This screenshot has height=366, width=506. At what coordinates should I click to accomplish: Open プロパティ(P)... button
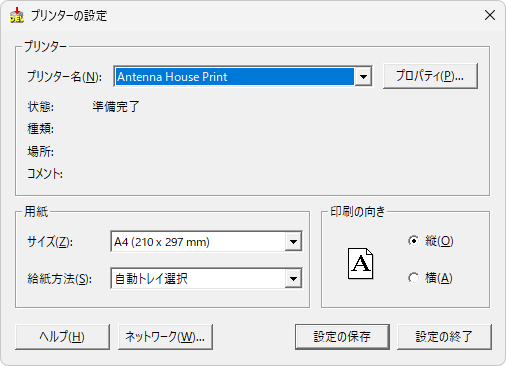click(x=430, y=76)
